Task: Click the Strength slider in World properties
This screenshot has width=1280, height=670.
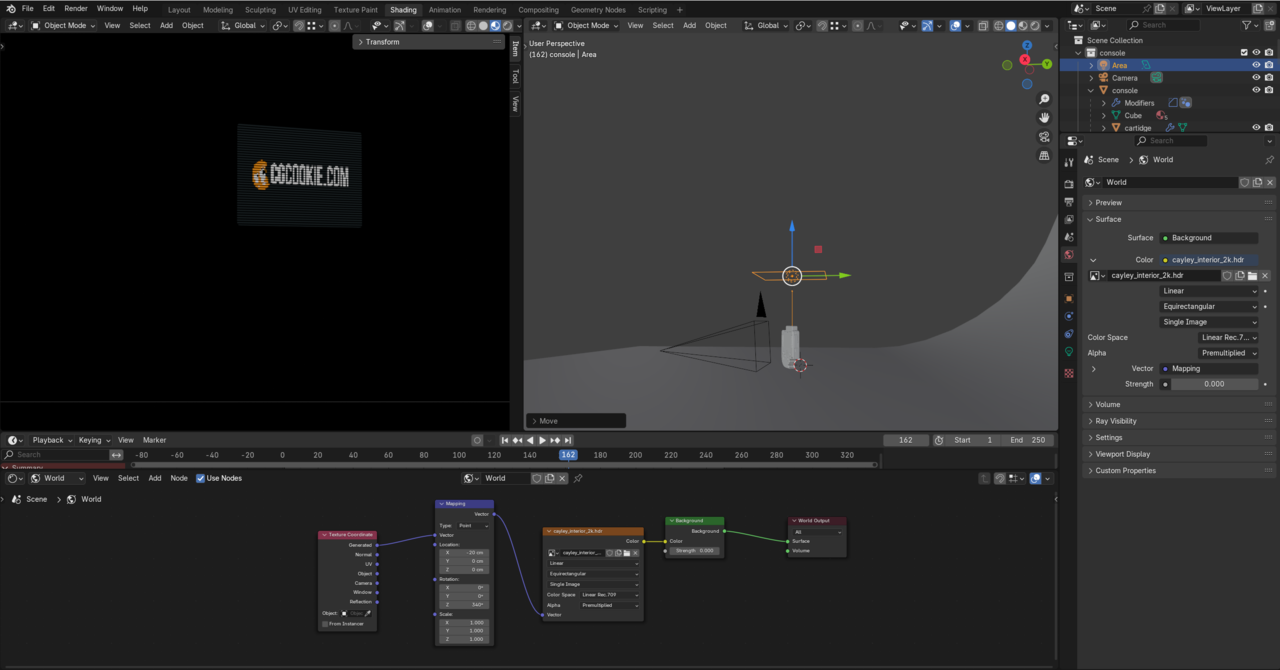Action: tap(1214, 384)
